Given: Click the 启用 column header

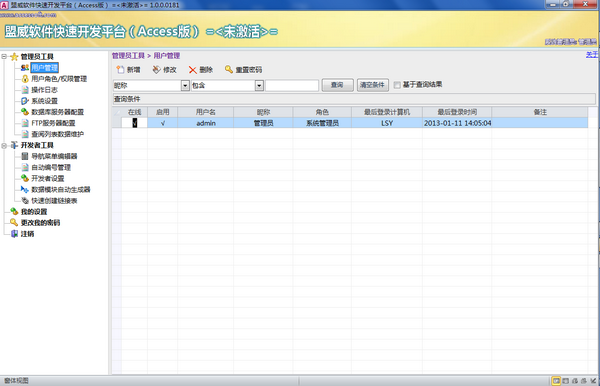Looking at the screenshot, I should coord(163,112).
